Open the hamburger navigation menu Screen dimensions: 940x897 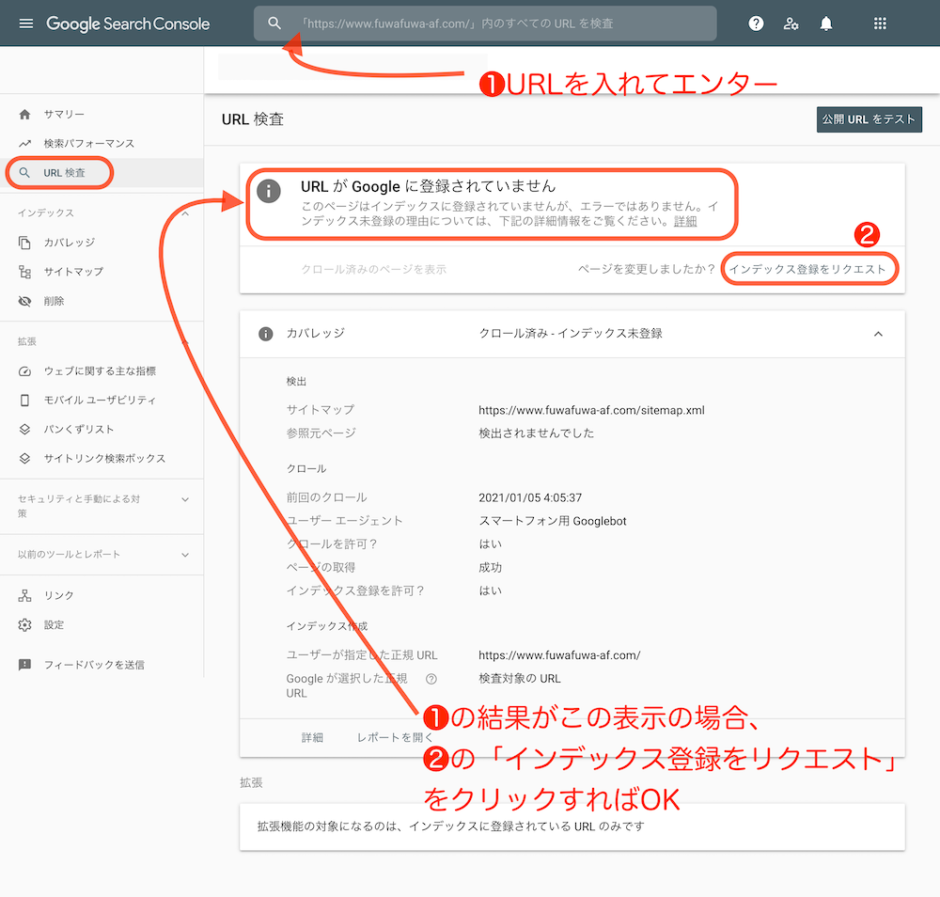coord(26,23)
